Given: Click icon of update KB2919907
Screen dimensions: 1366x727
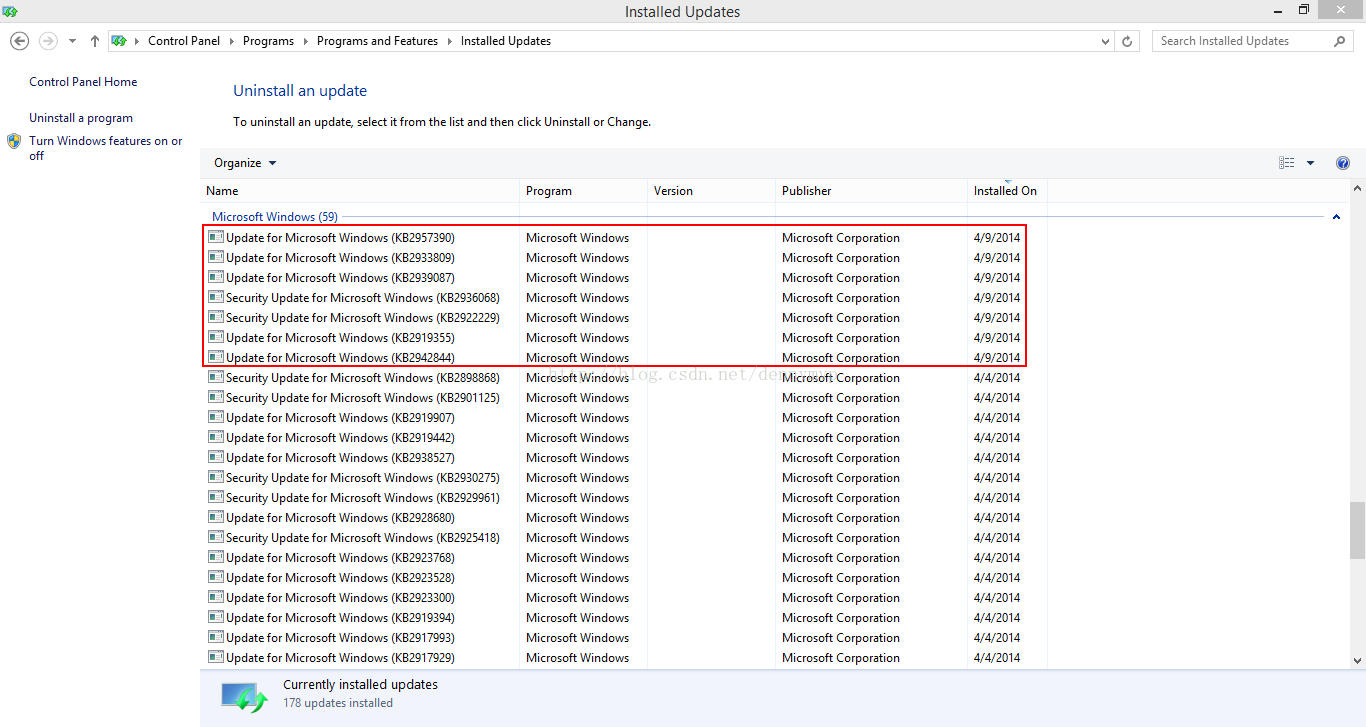Looking at the screenshot, I should [x=215, y=417].
